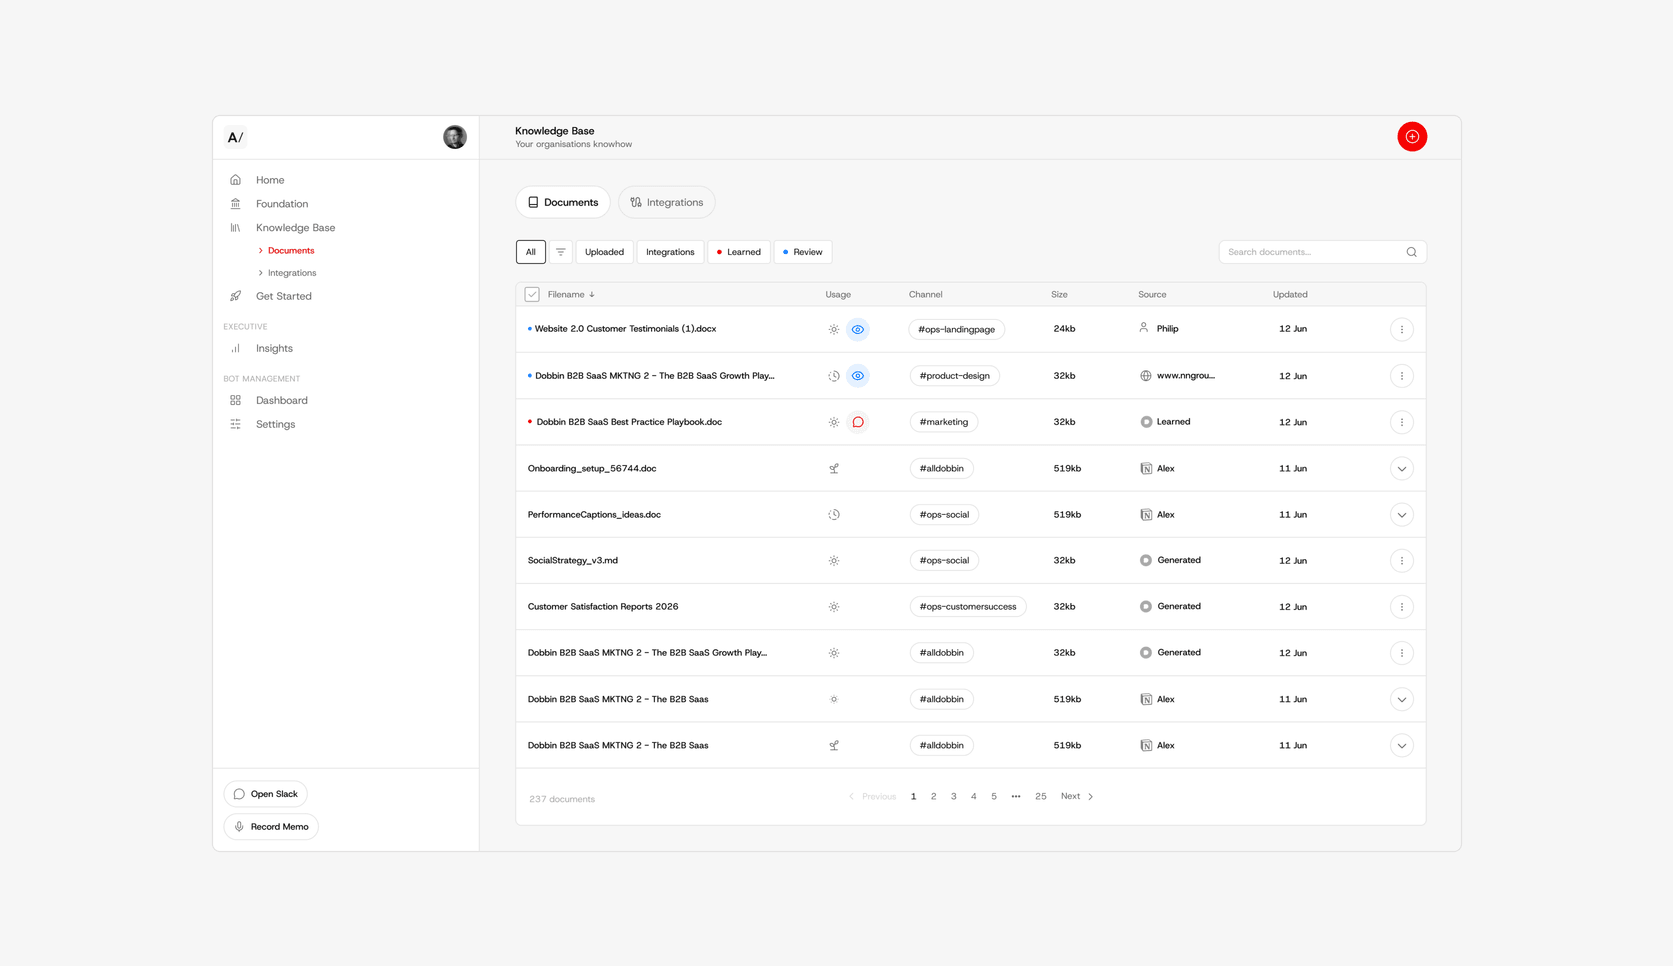Open user profile avatar
Viewport: 1673px width, 966px height.
point(455,137)
